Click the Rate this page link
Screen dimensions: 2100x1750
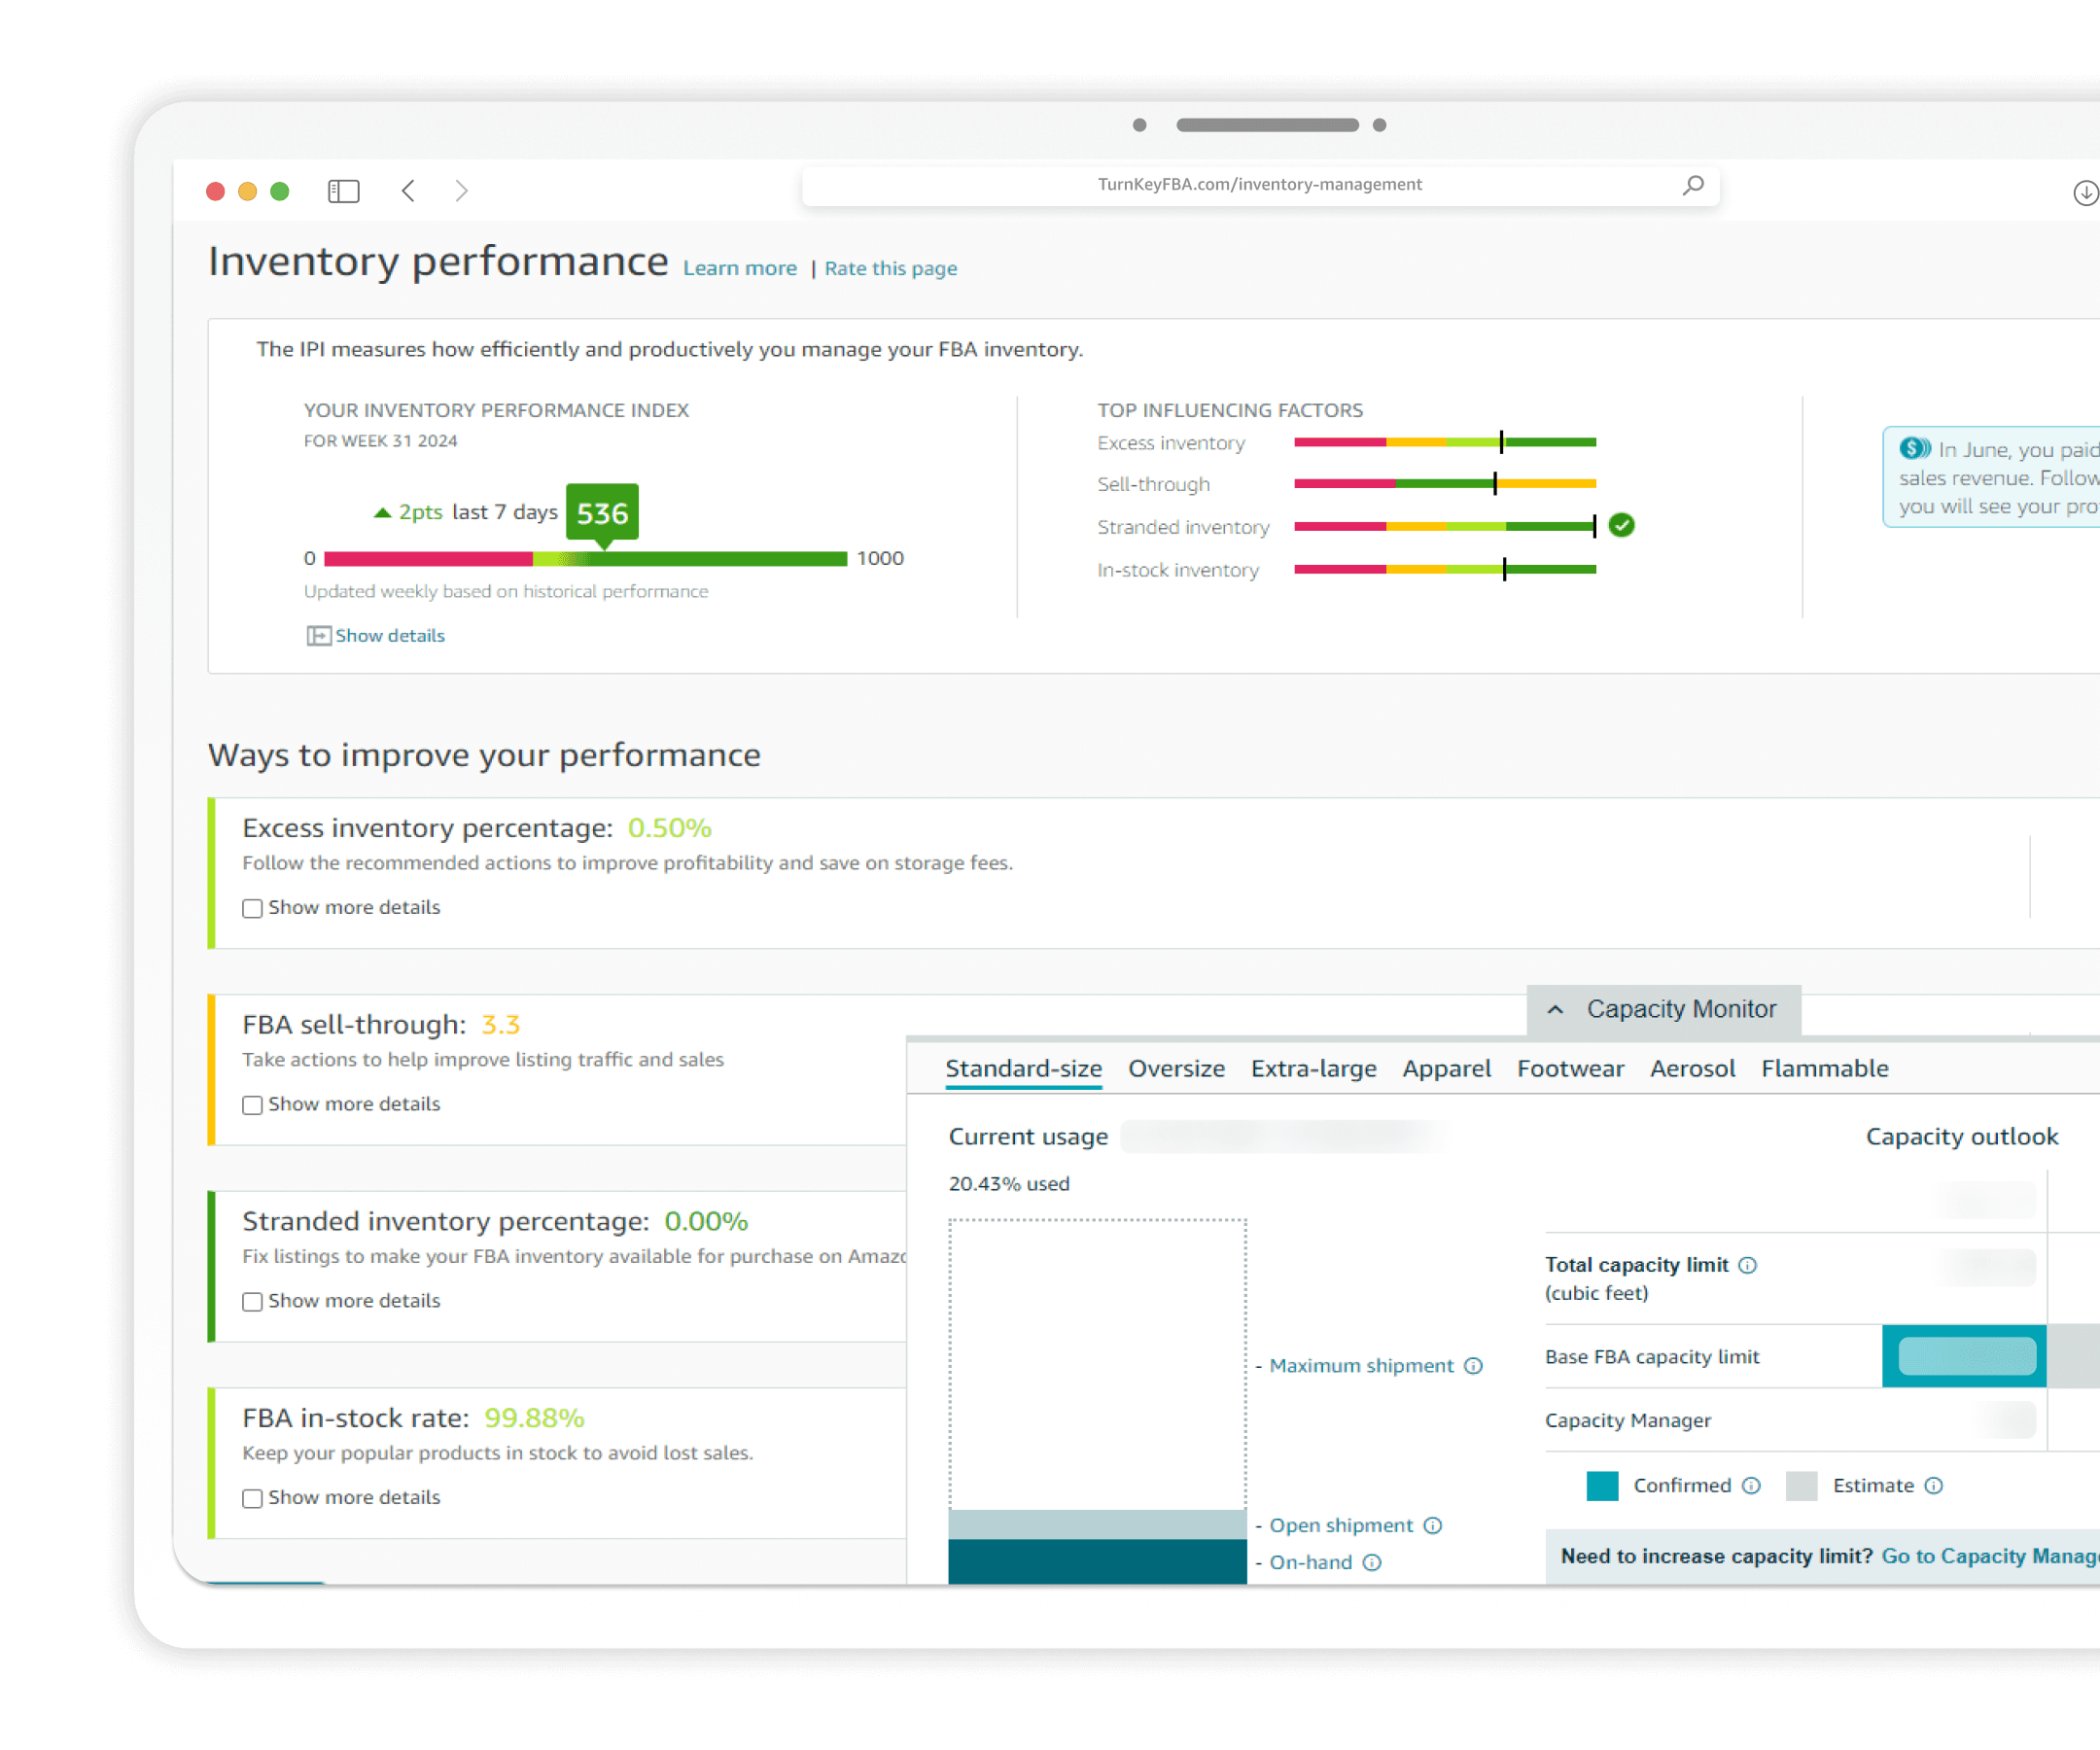890,268
